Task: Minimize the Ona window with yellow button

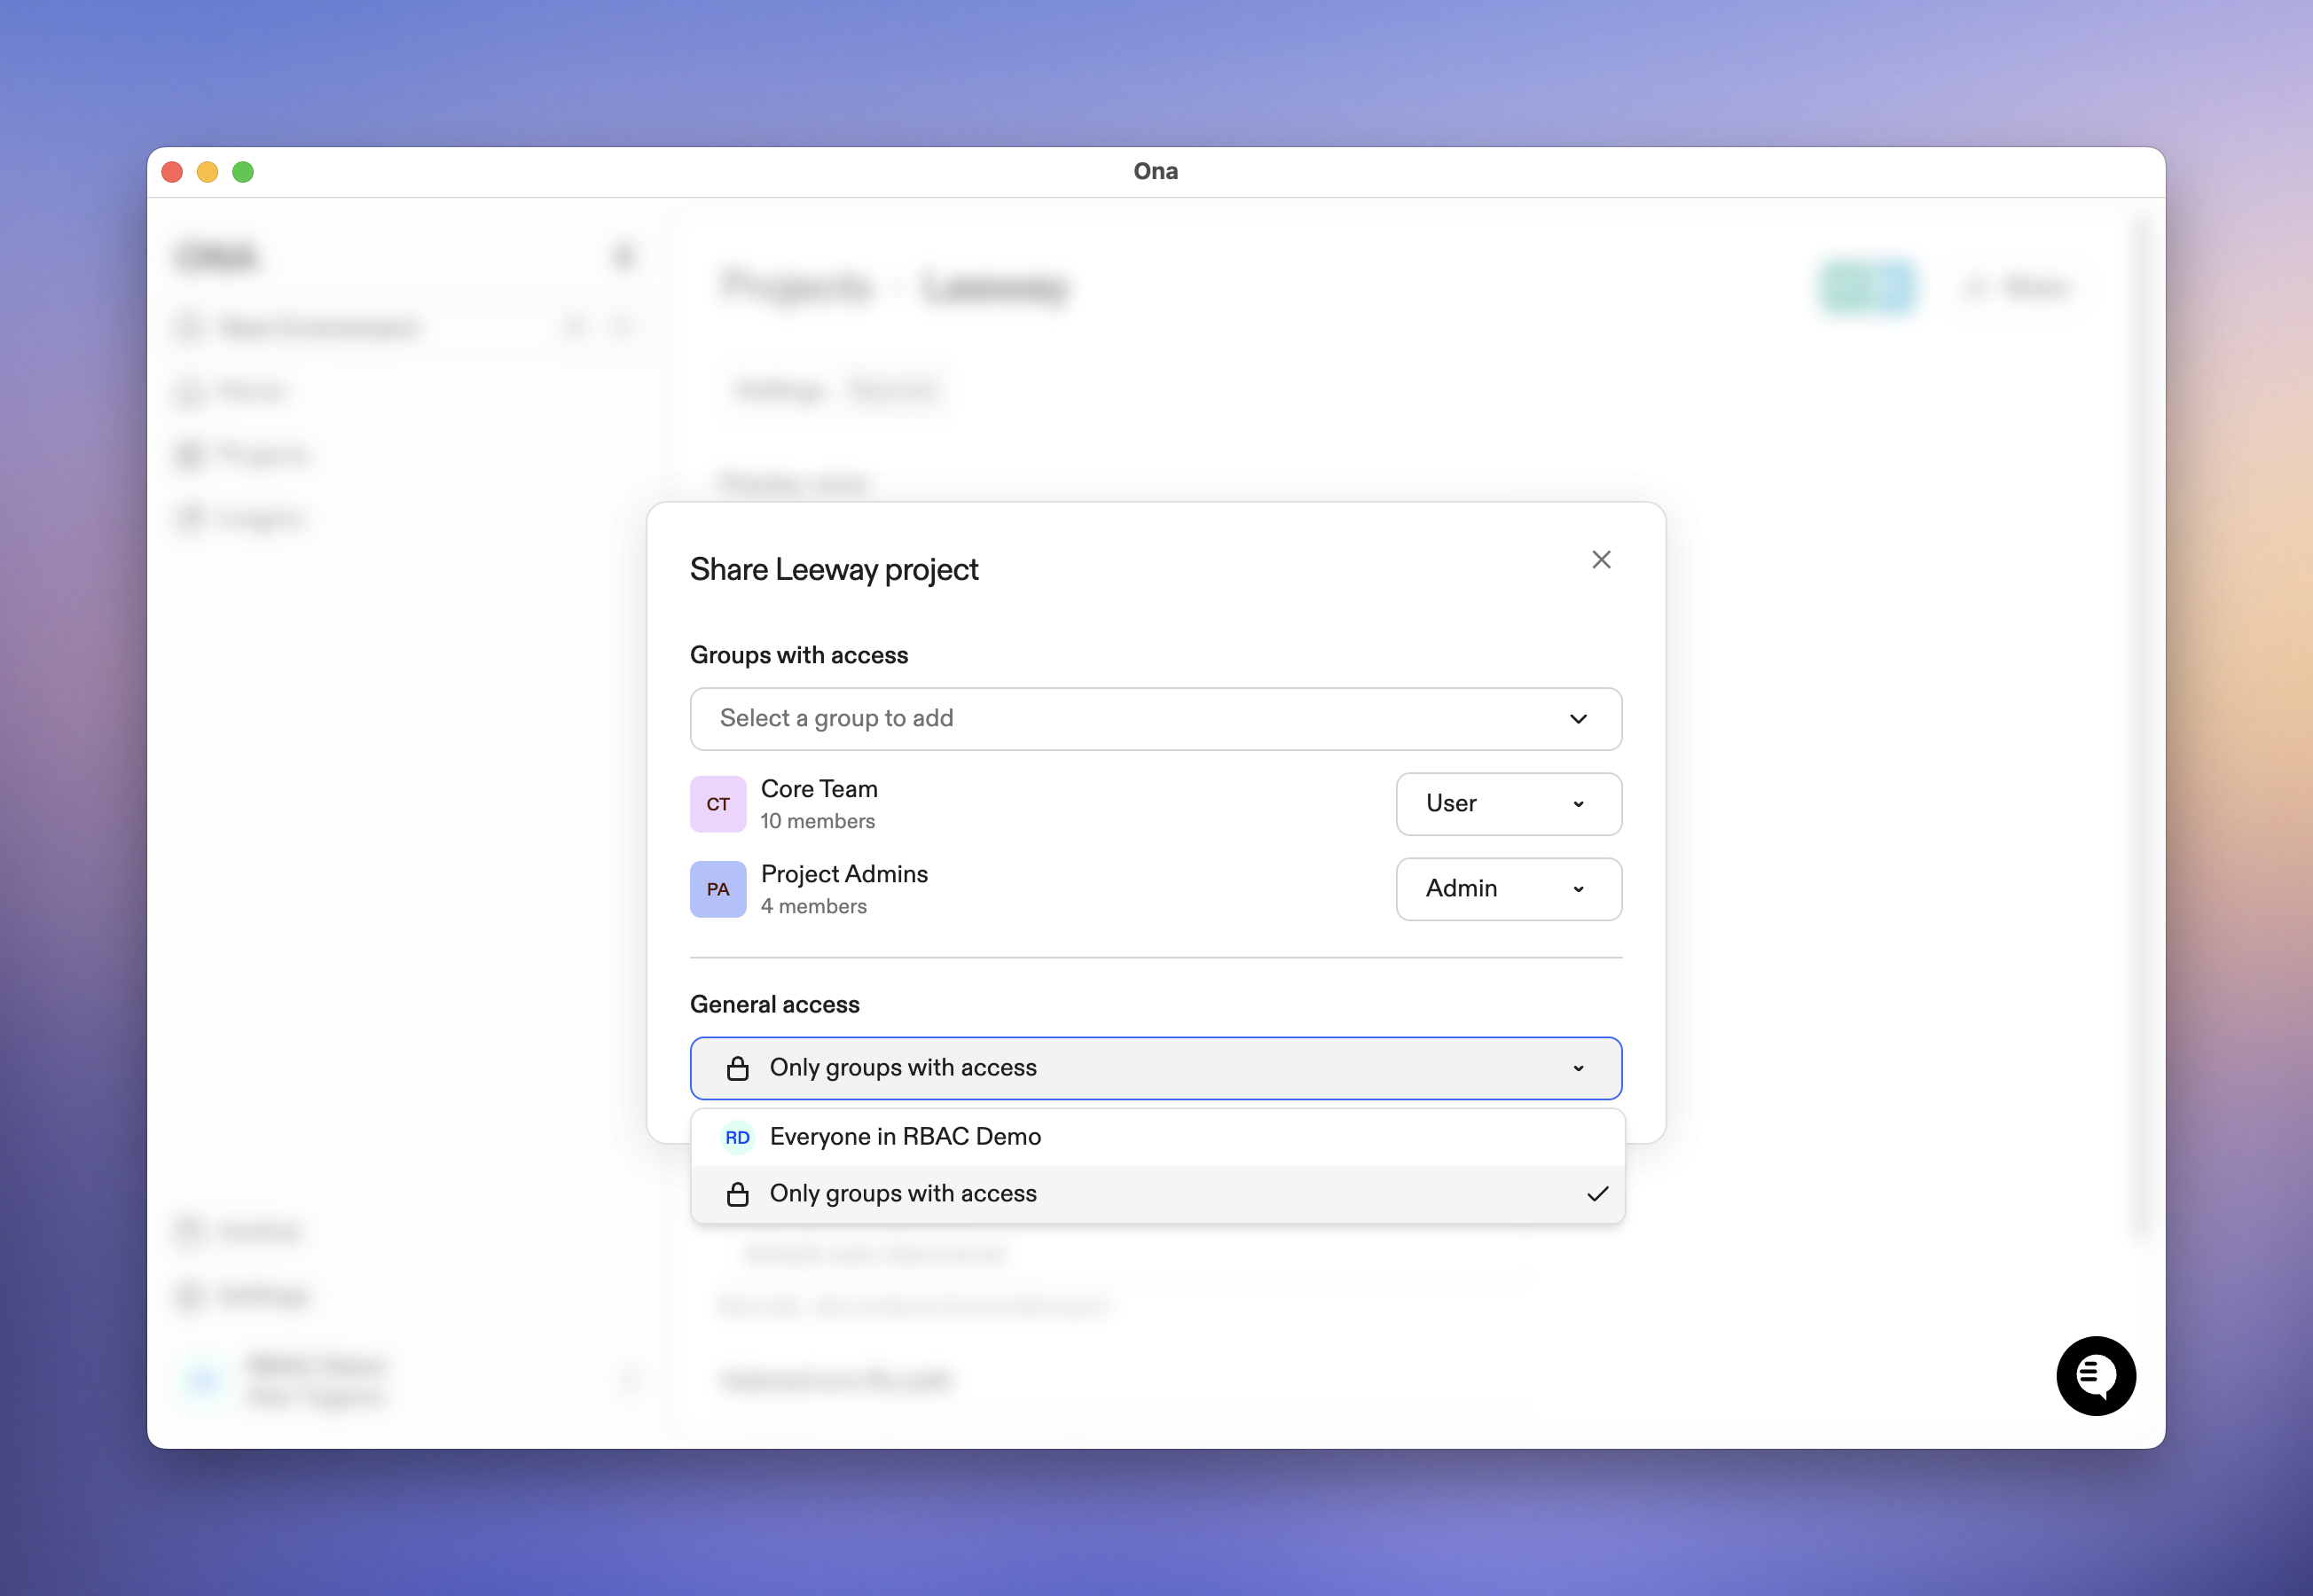Action: click(x=208, y=172)
